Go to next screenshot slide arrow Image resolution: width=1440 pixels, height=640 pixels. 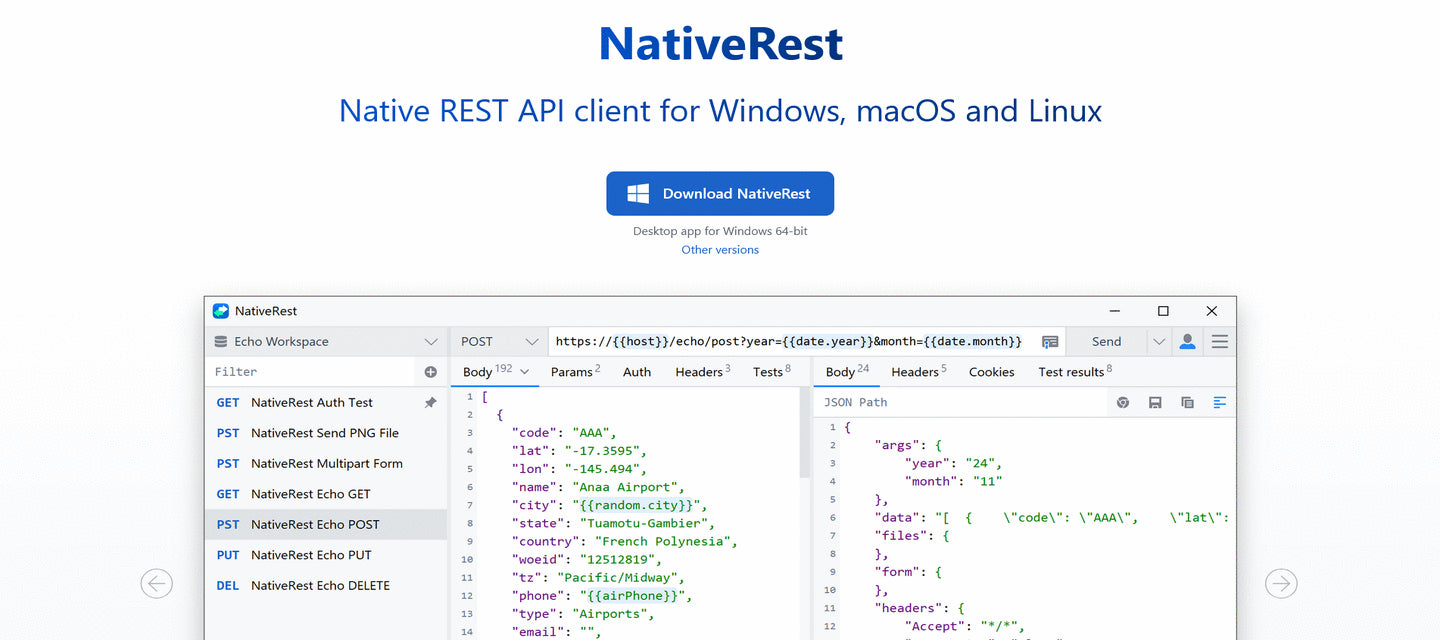(1281, 583)
